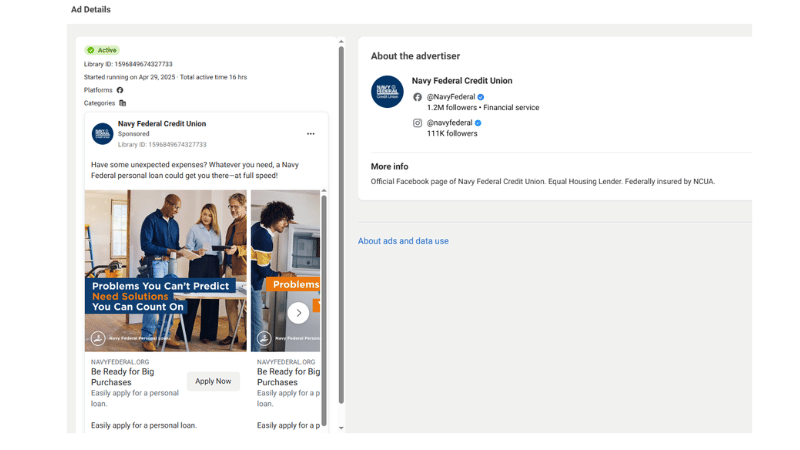Click the next arrow on the ad carousel
This screenshot has height=450, width=800.
(298, 313)
